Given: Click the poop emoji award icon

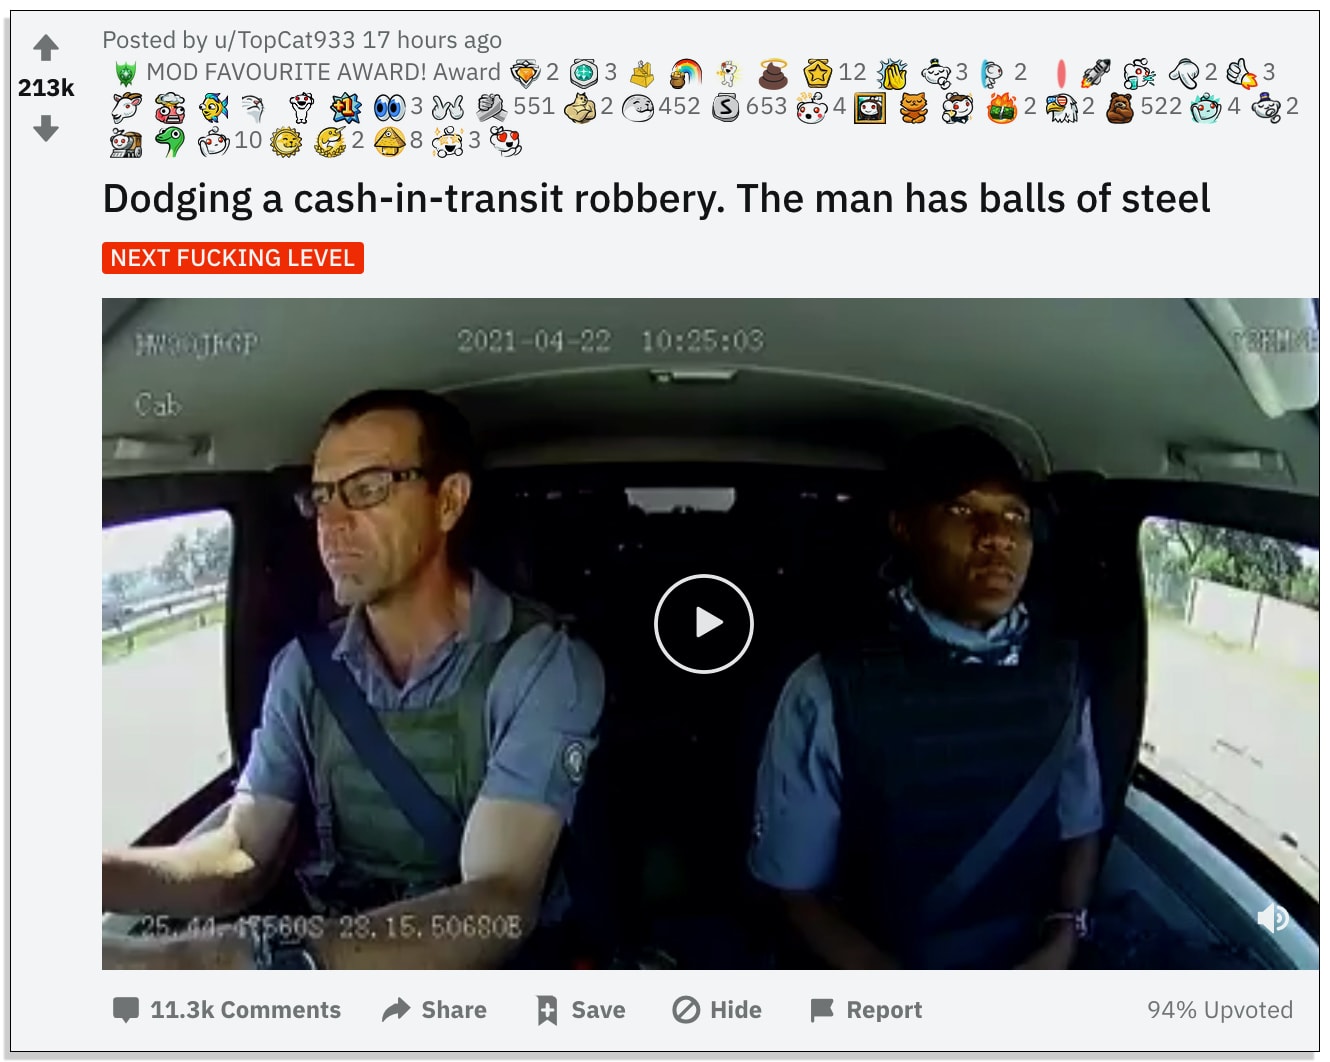Looking at the screenshot, I should 773,73.
